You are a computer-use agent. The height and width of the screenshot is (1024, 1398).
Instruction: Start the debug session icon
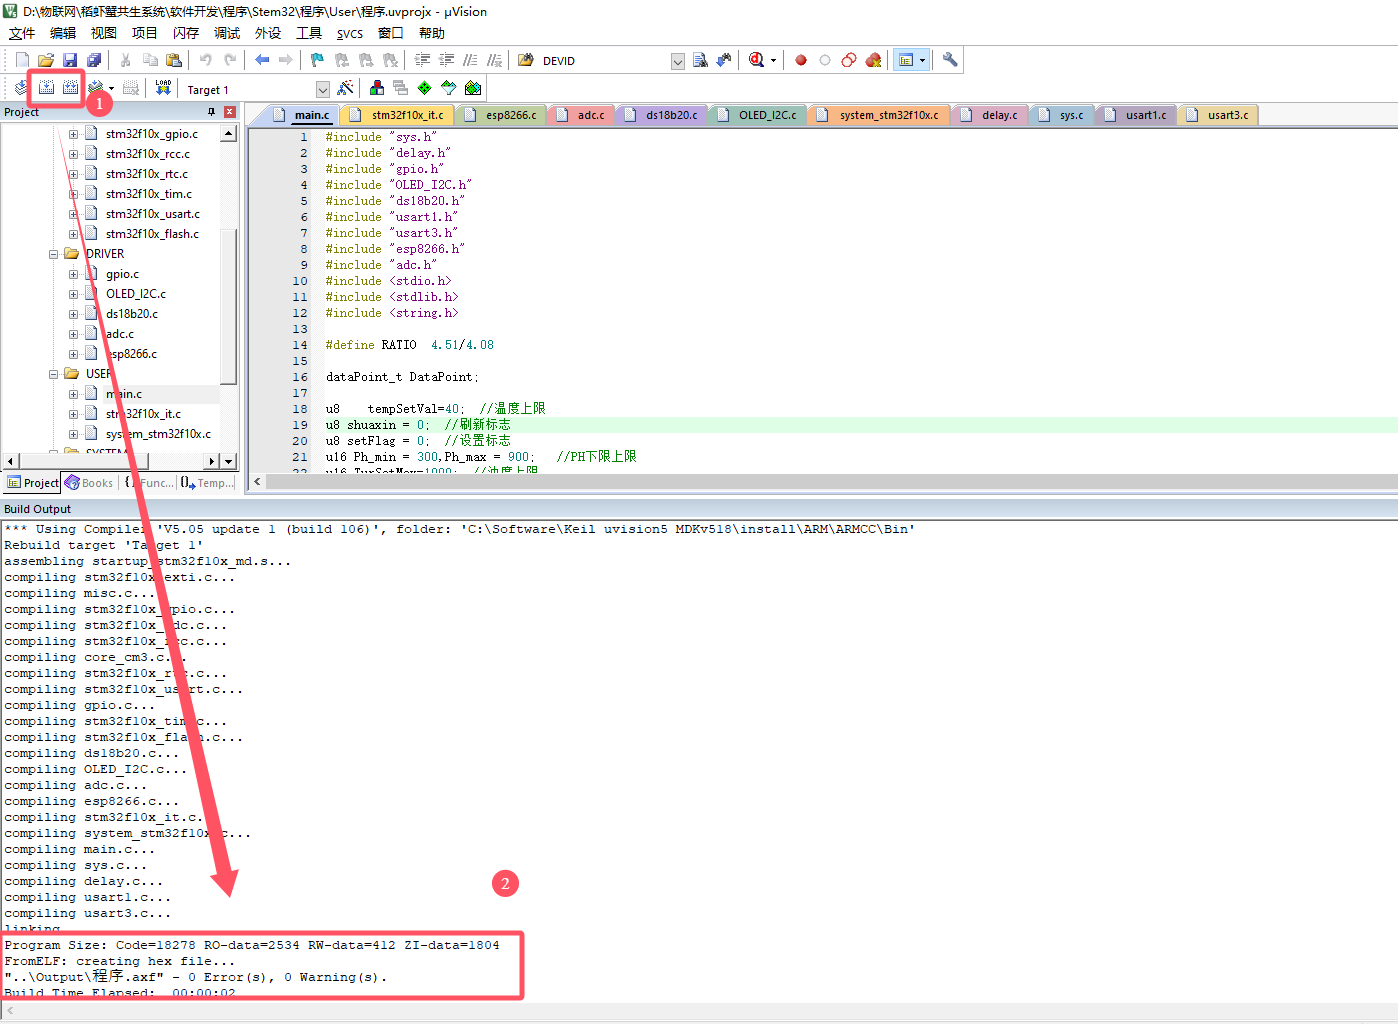[x=758, y=60]
